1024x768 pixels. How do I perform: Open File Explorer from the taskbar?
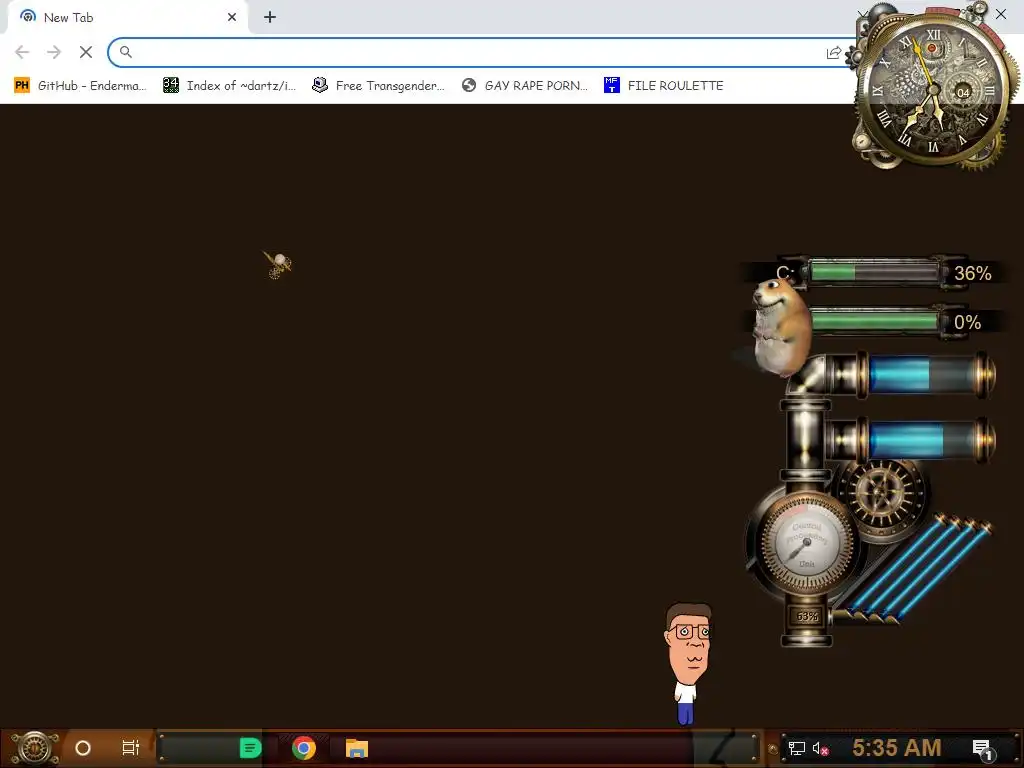(x=357, y=748)
